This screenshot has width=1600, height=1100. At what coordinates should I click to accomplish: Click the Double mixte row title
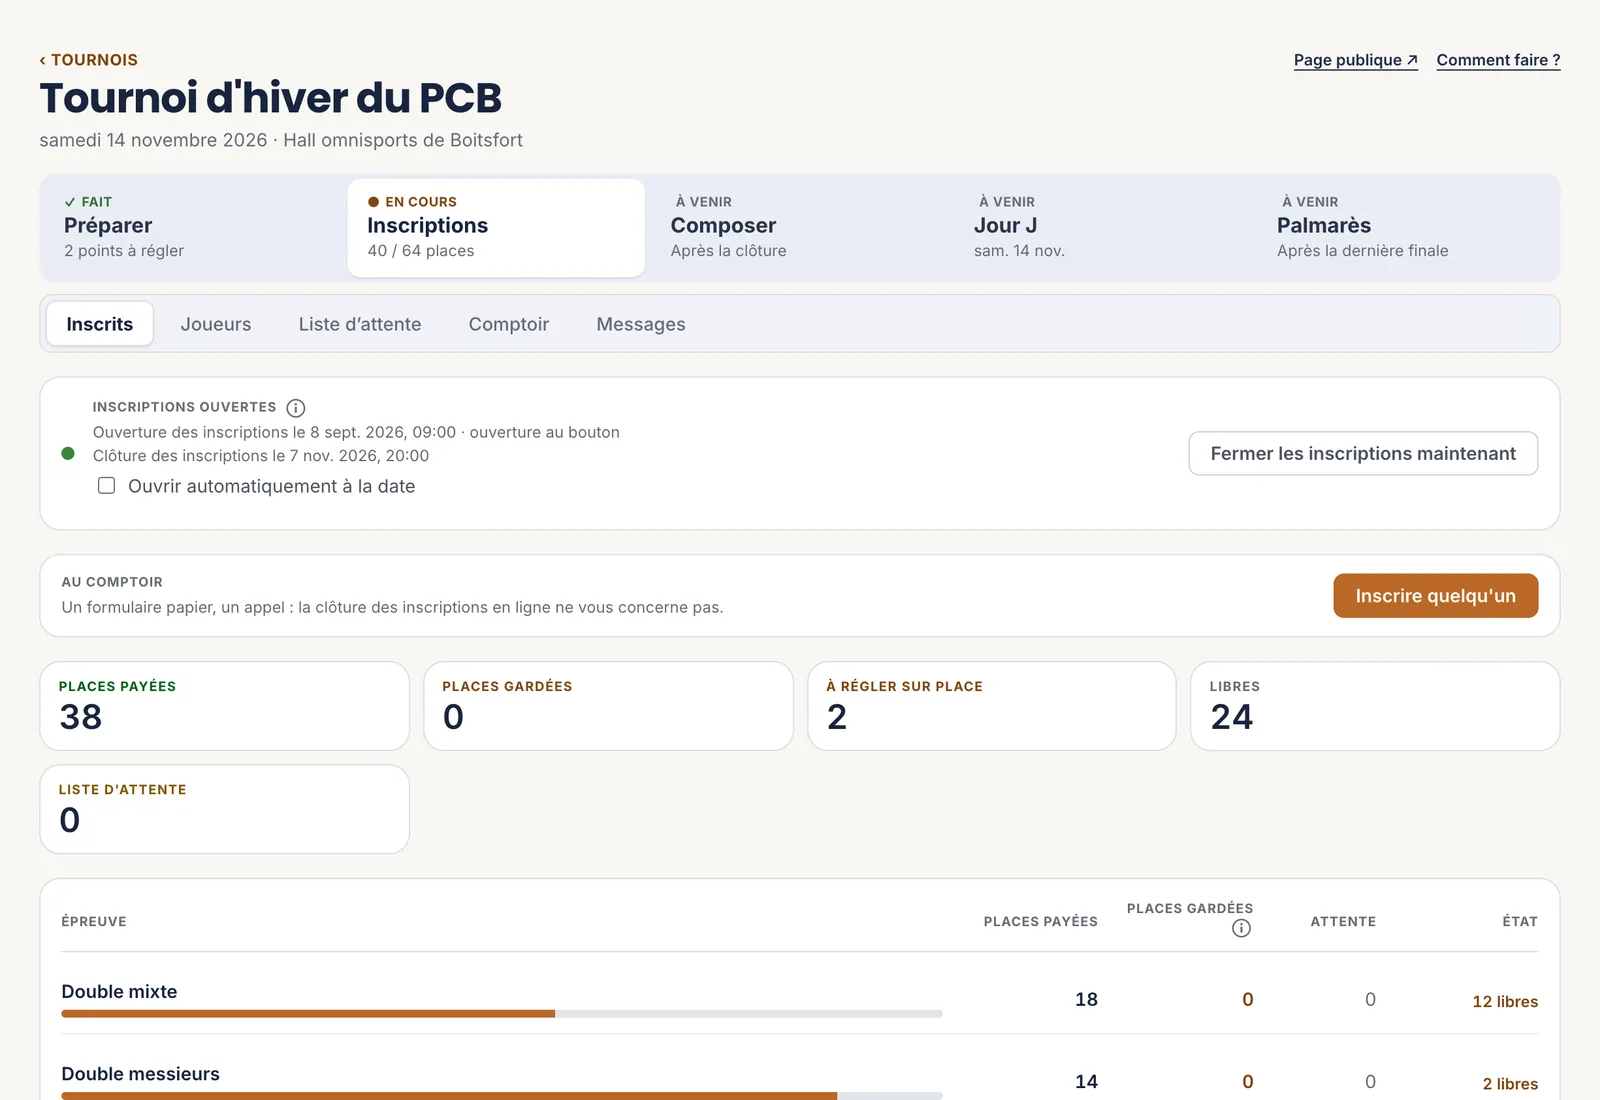point(120,992)
